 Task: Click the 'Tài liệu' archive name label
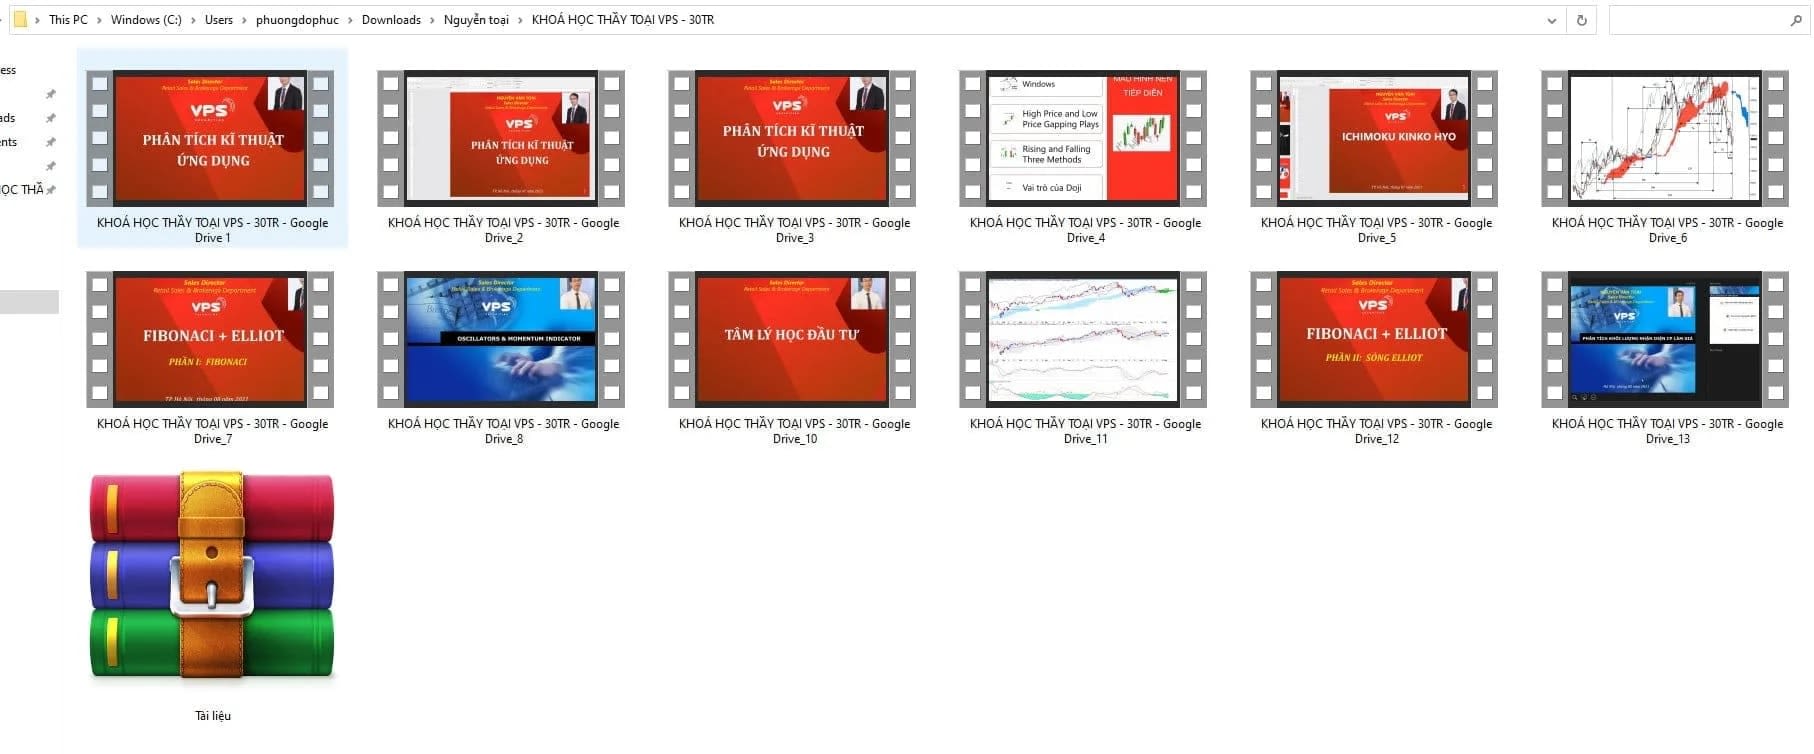click(x=213, y=716)
